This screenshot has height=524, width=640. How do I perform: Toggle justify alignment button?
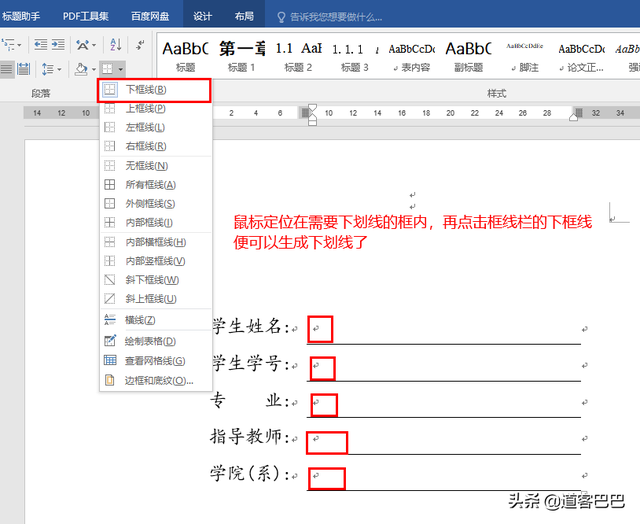[7, 69]
